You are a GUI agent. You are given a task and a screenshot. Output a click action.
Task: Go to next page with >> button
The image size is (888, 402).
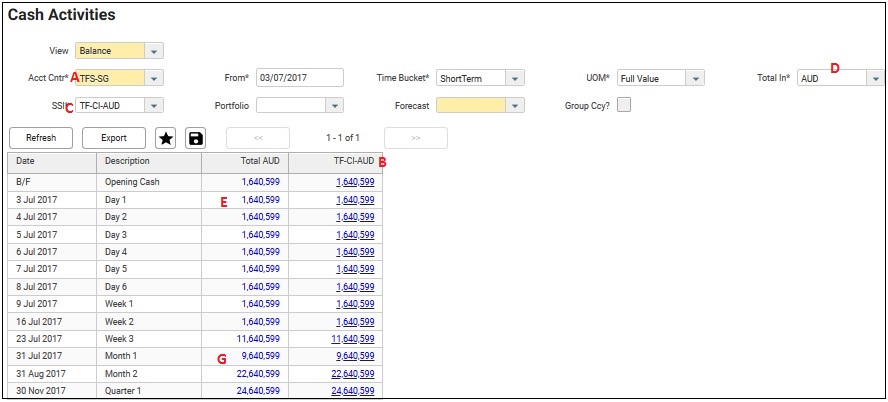click(415, 138)
